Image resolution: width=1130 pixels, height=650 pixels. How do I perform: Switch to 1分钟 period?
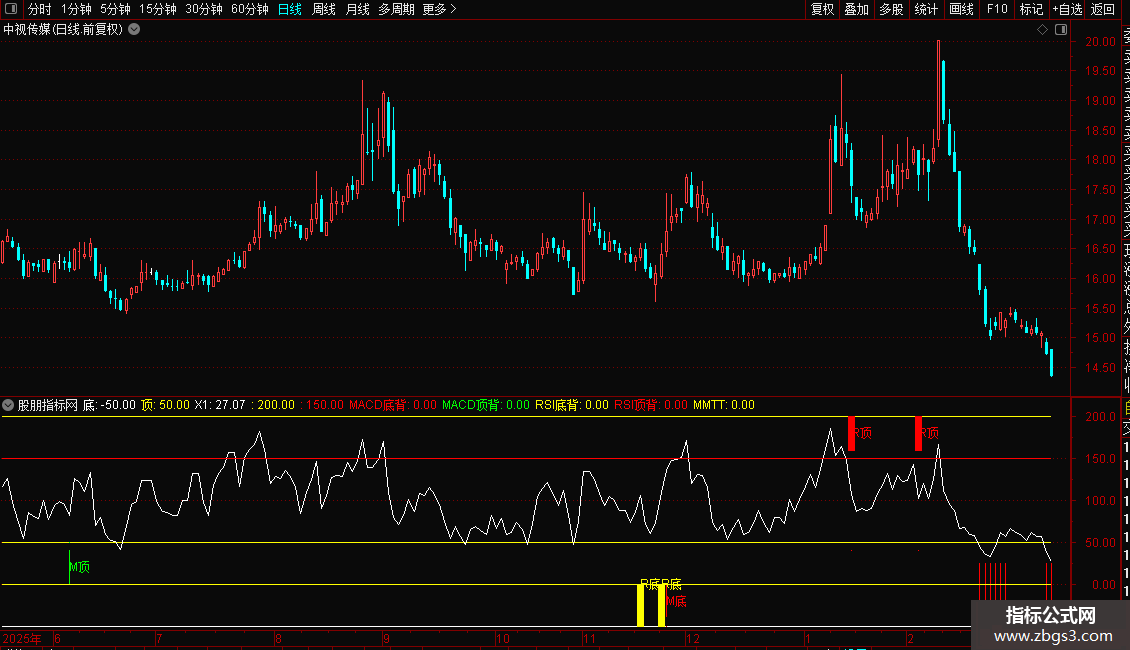[x=76, y=9]
